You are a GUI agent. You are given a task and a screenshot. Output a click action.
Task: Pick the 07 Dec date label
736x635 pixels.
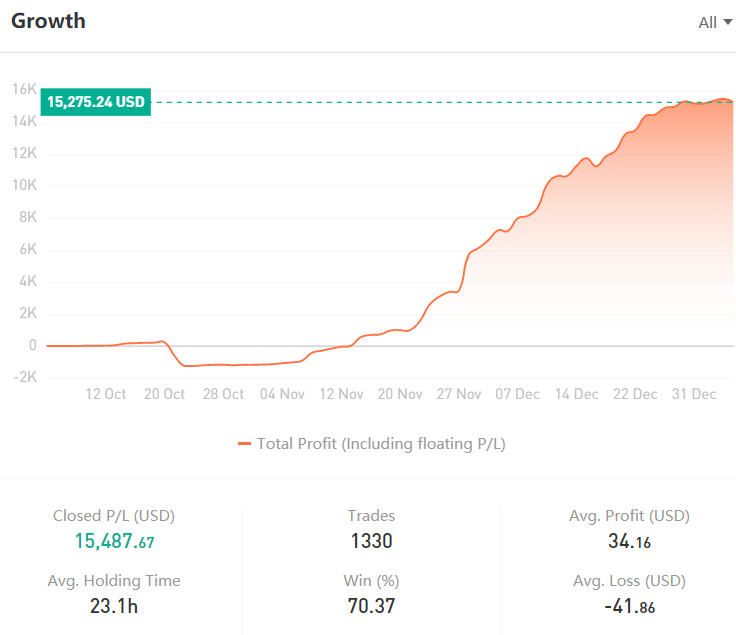coord(518,394)
